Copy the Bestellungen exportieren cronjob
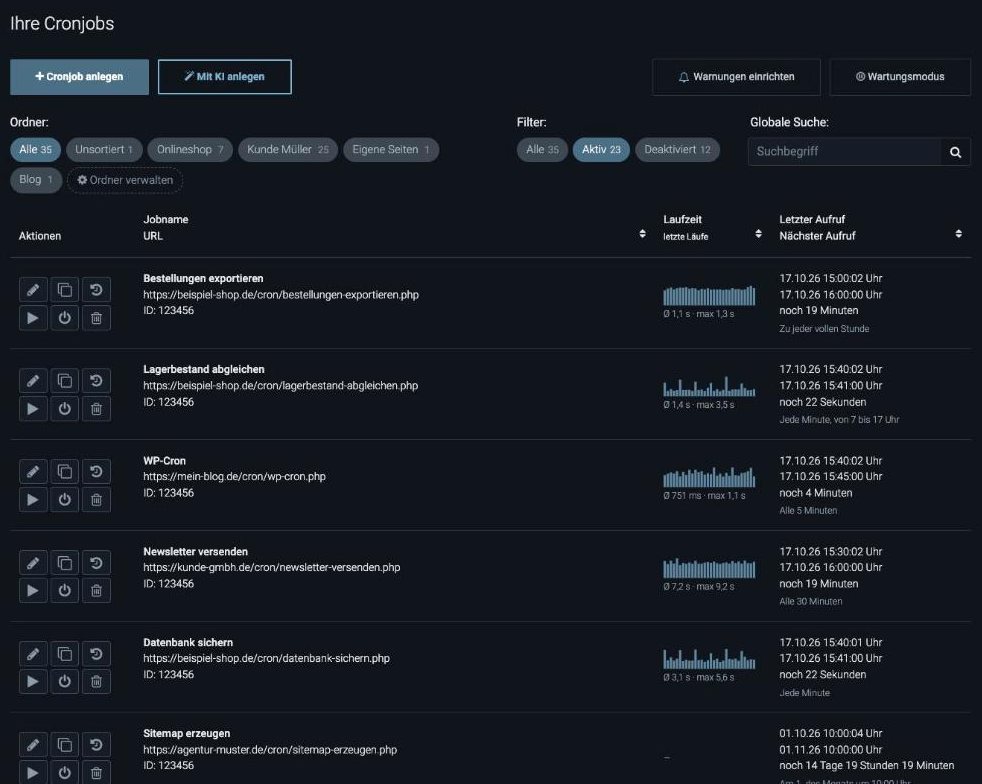Image resolution: width=982 pixels, height=784 pixels. [65, 290]
